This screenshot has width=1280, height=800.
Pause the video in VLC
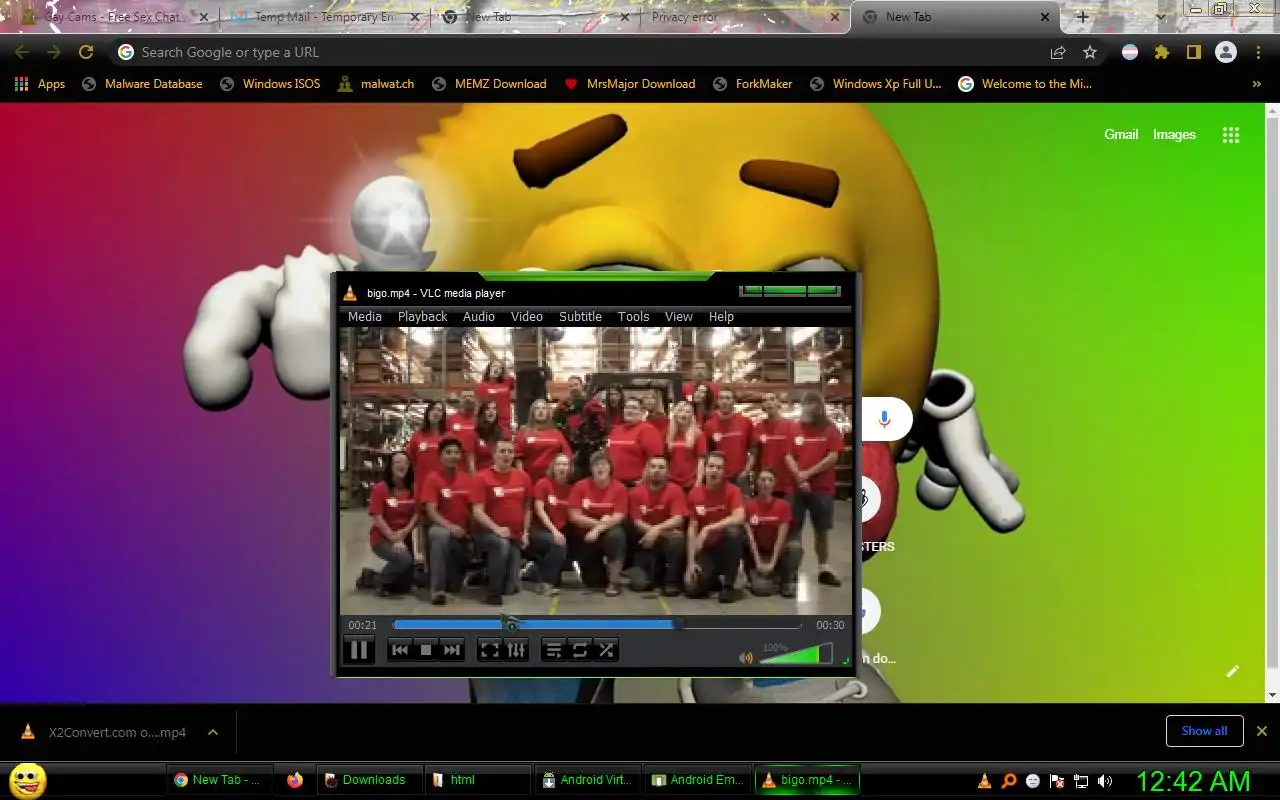pos(358,650)
